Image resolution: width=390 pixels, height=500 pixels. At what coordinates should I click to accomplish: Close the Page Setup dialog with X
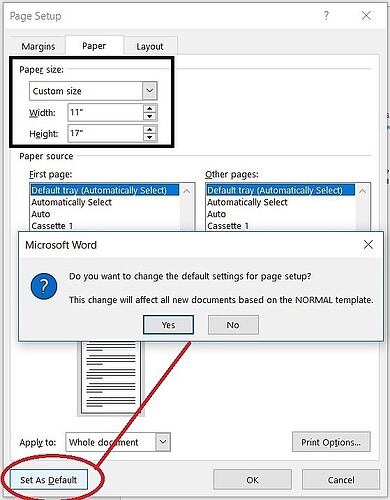[366, 15]
